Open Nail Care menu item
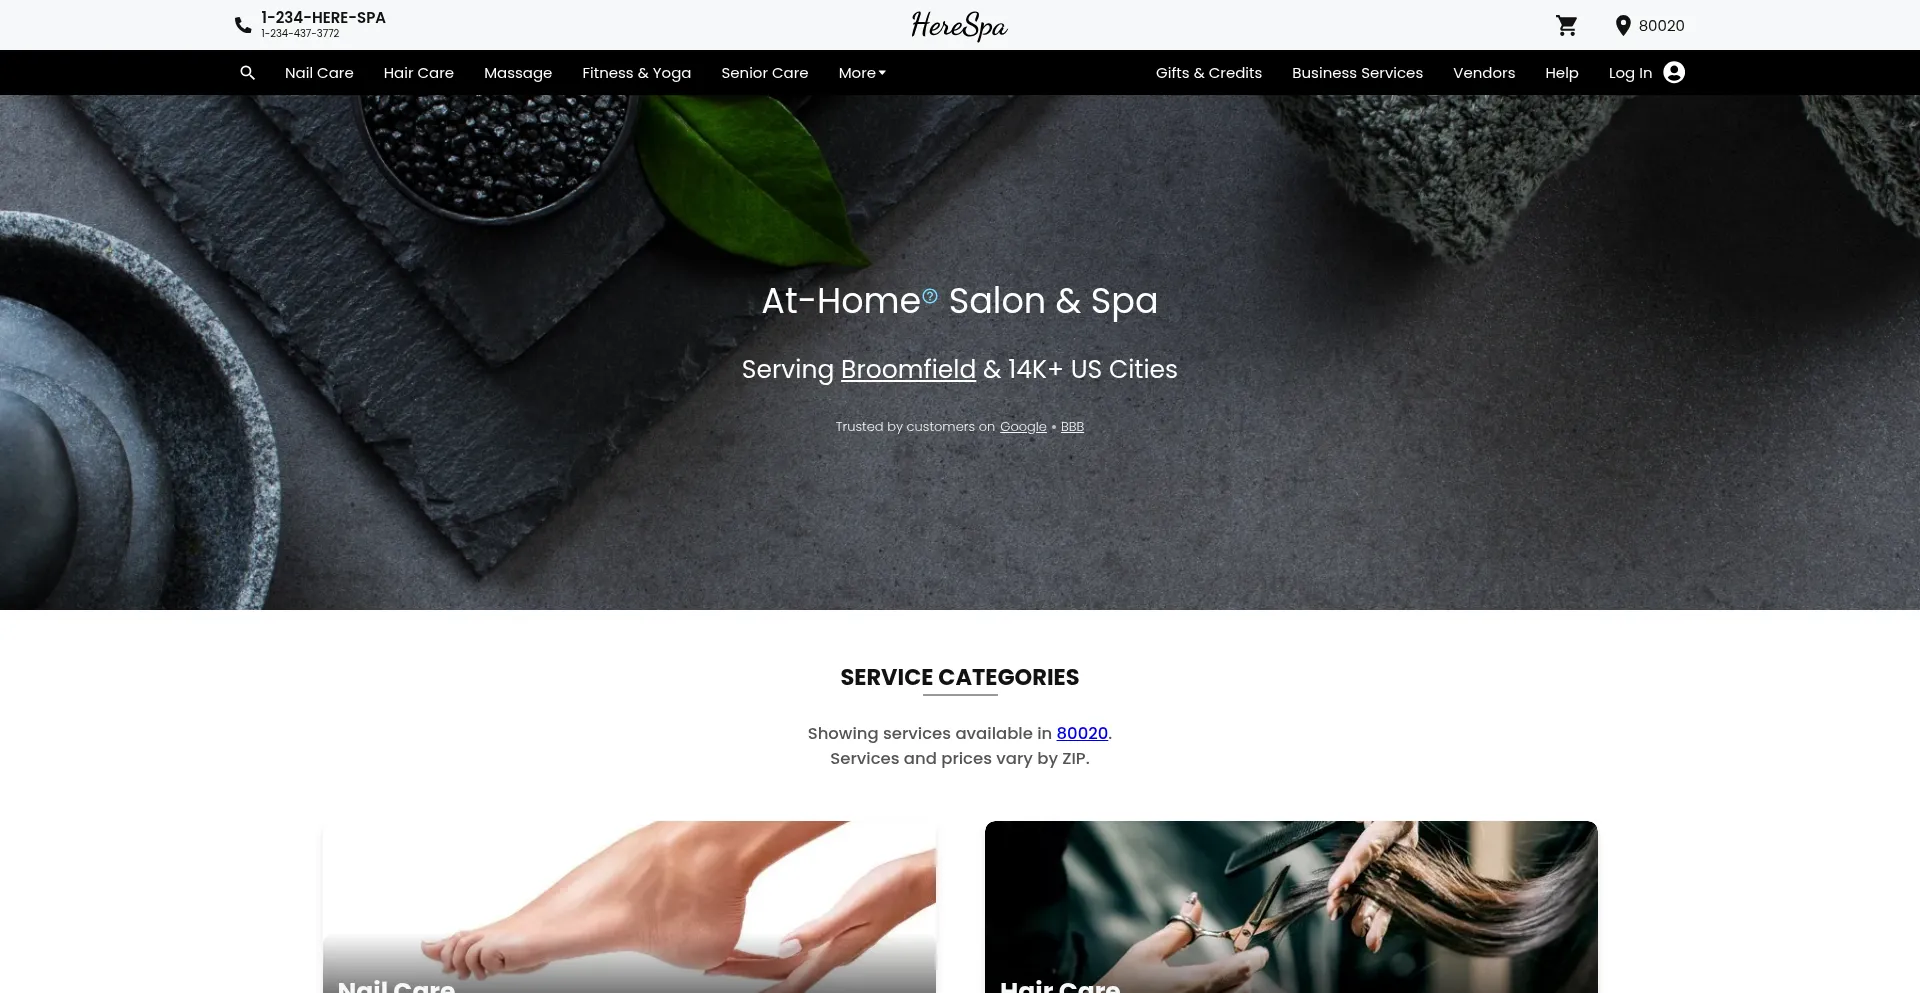 point(319,73)
